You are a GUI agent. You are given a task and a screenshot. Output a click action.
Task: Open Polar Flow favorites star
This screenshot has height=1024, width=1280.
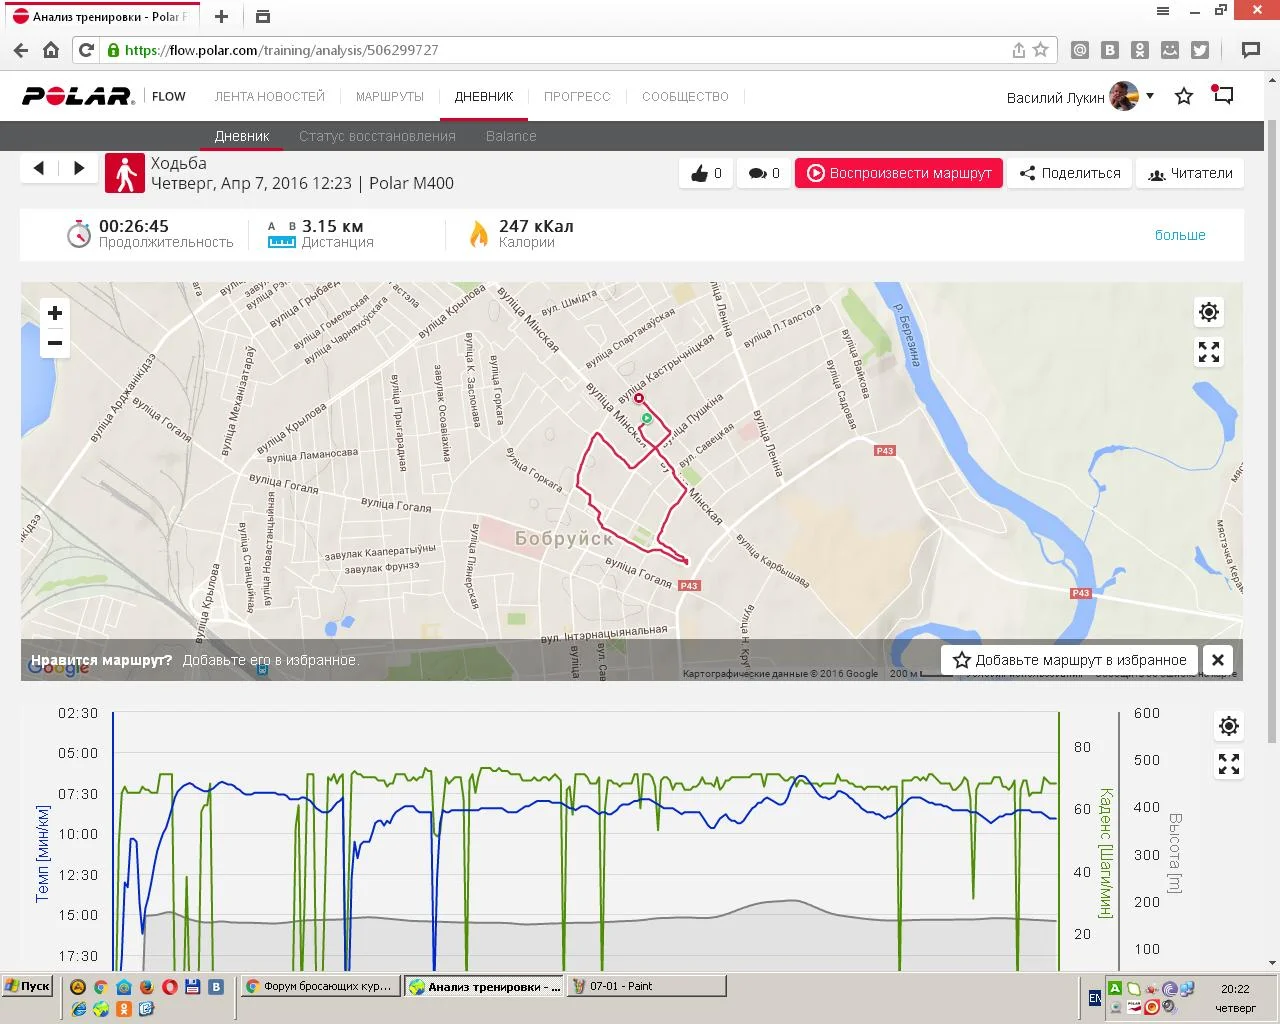(1184, 96)
